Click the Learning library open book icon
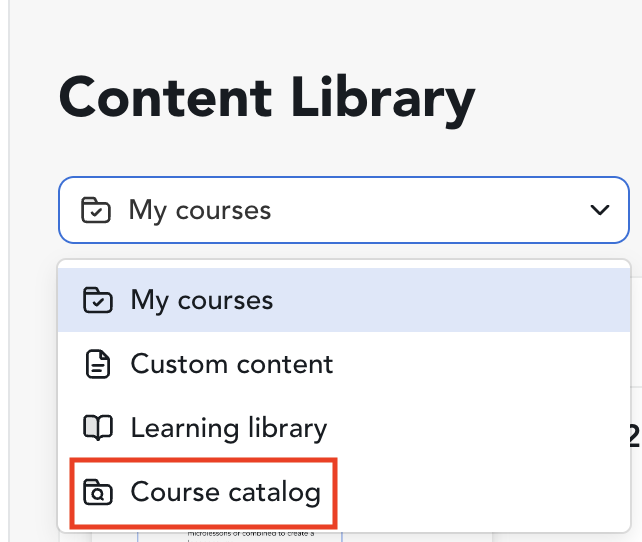The image size is (642, 542). [97, 428]
